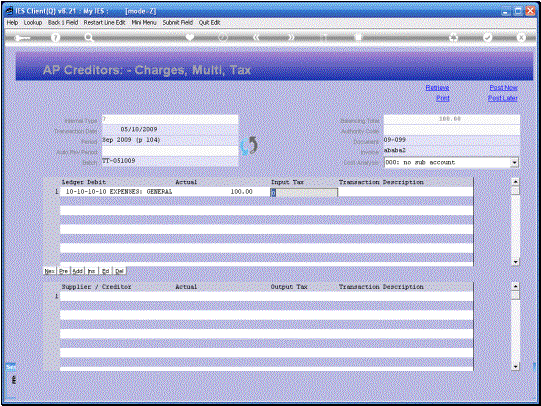Click the Add button below the ledger grid
The image size is (541, 406).
coord(78,271)
